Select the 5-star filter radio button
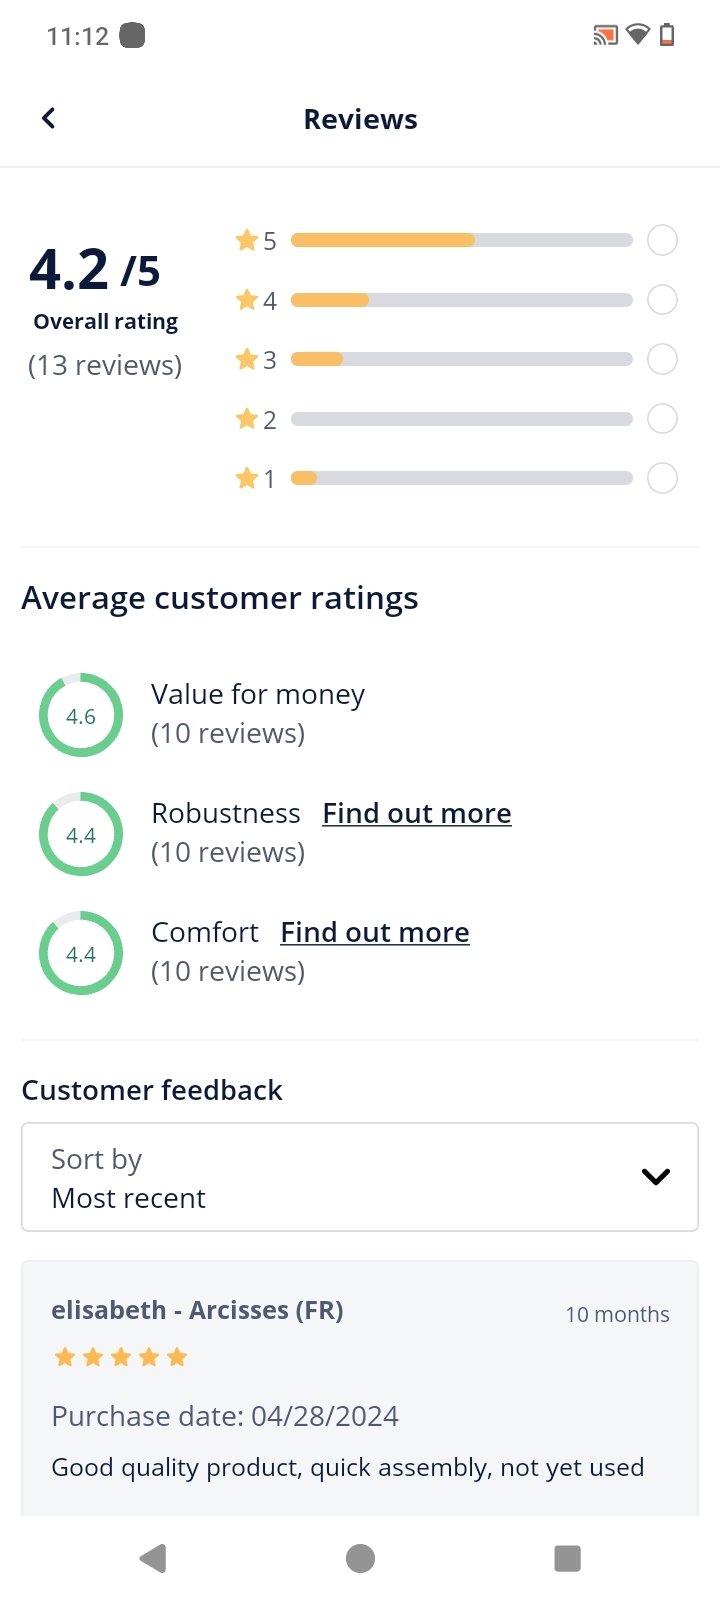 point(662,240)
